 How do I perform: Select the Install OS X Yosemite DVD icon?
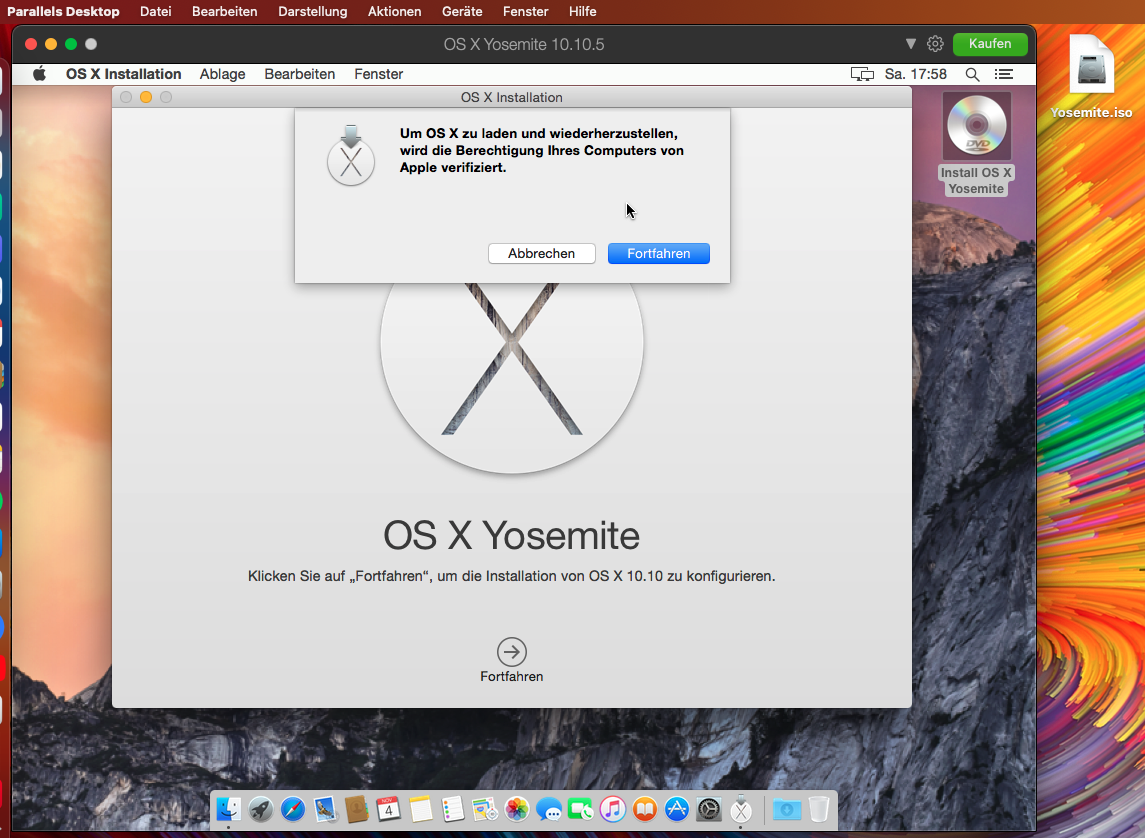(x=976, y=126)
